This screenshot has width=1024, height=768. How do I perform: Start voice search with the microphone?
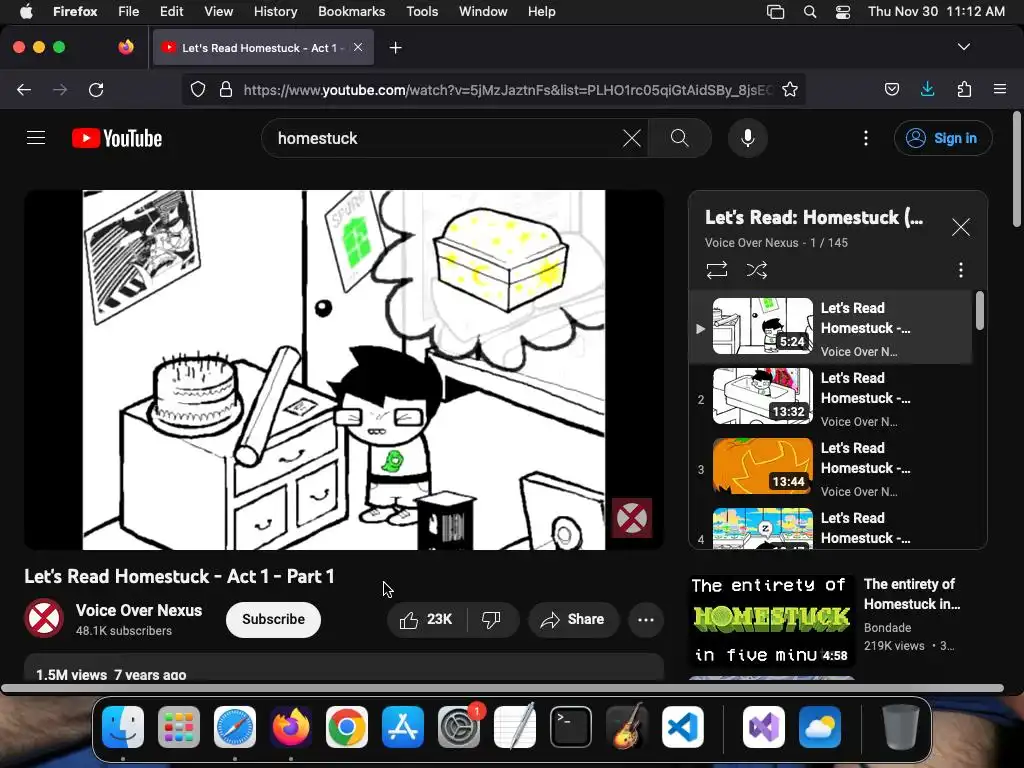pyautogui.click(x=748, y=138)
